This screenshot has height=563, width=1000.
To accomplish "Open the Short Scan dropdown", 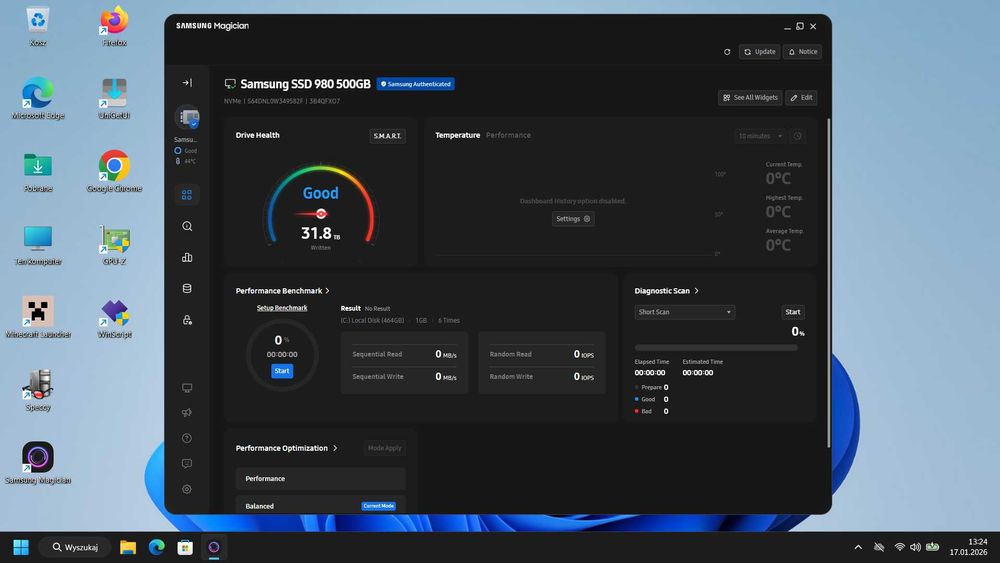I will coord(684,312).
